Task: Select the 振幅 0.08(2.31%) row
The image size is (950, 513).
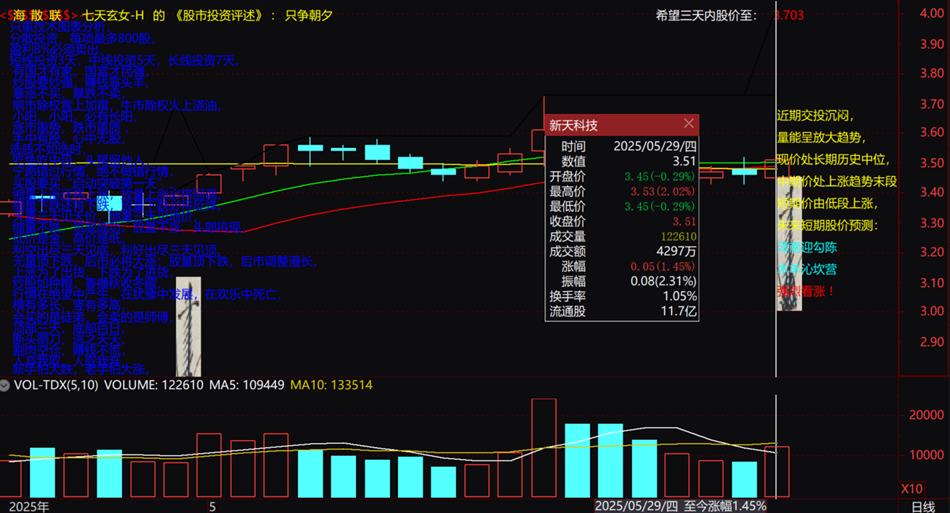Action: click(x=622, y=281)
